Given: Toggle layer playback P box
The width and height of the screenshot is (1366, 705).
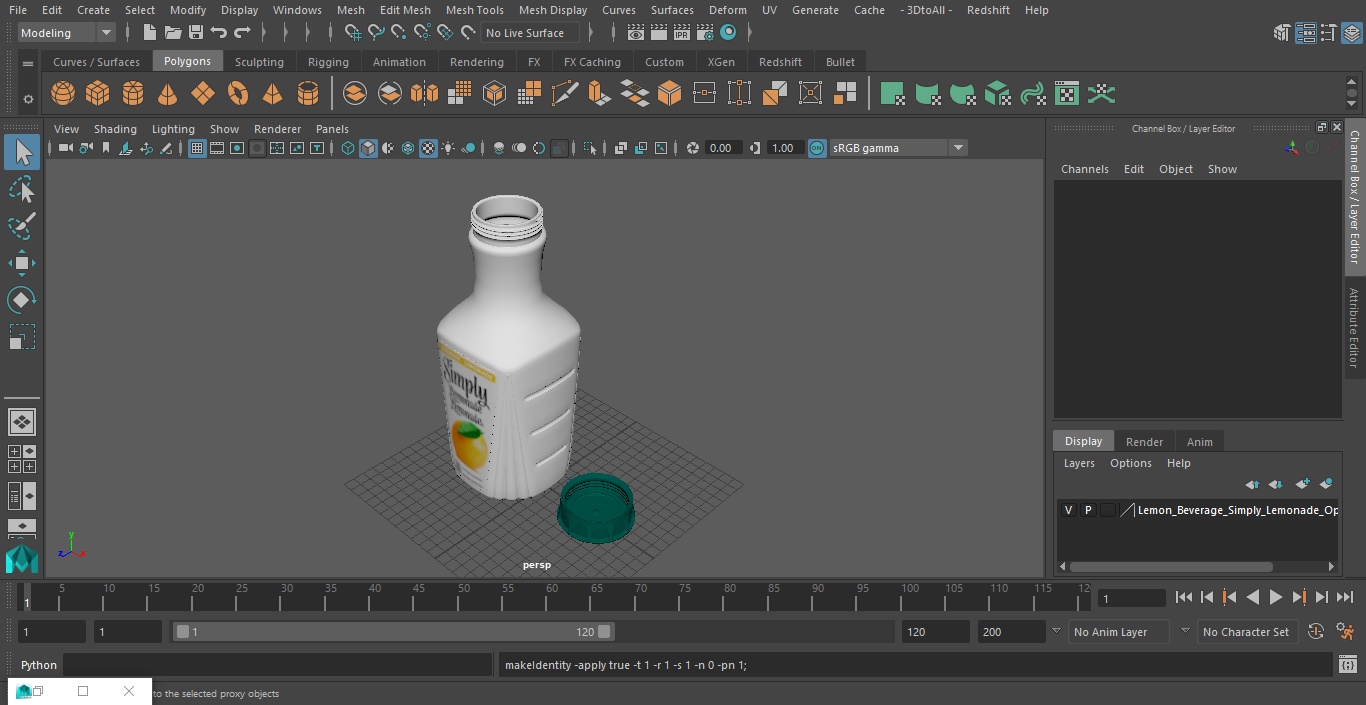Looking at the screenshot, I should click(x=1088, y=510).
